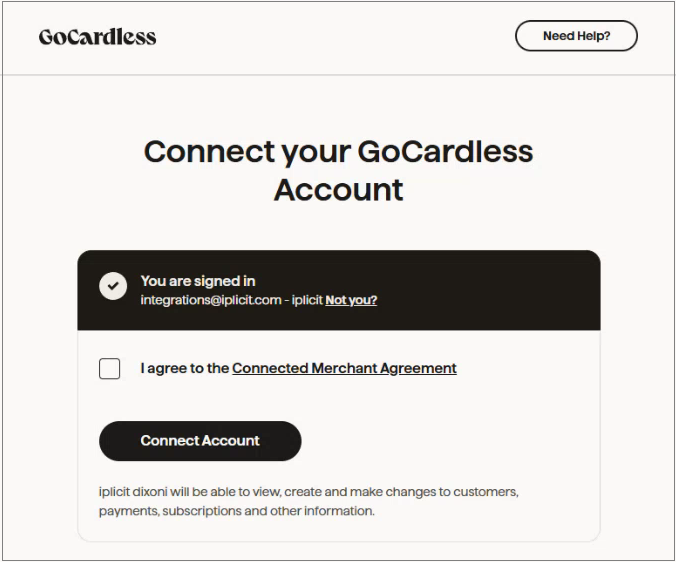Click the white card area beside Connect Account
The image size is (676, 562).
click(x=450, y=441)
